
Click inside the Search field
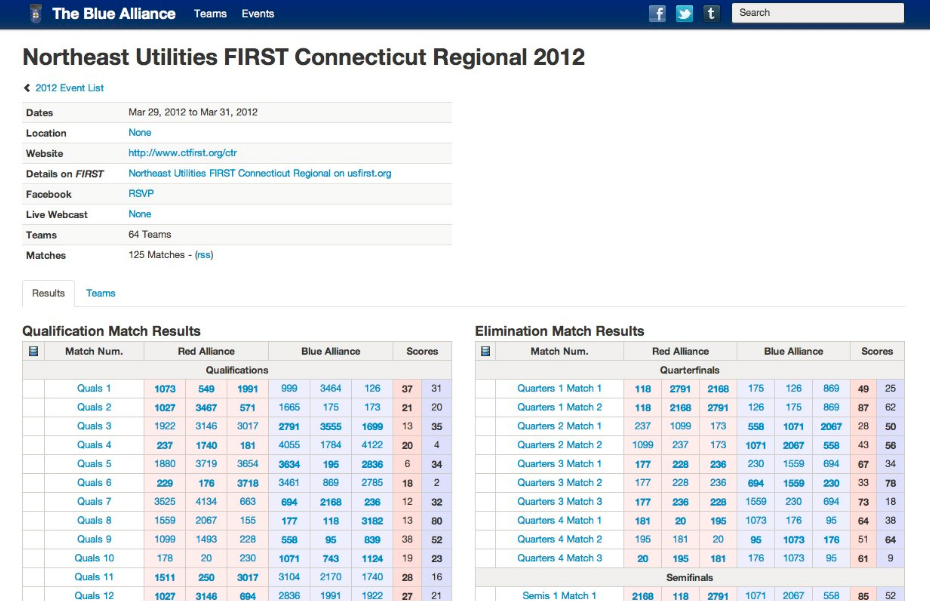point(817,13)
